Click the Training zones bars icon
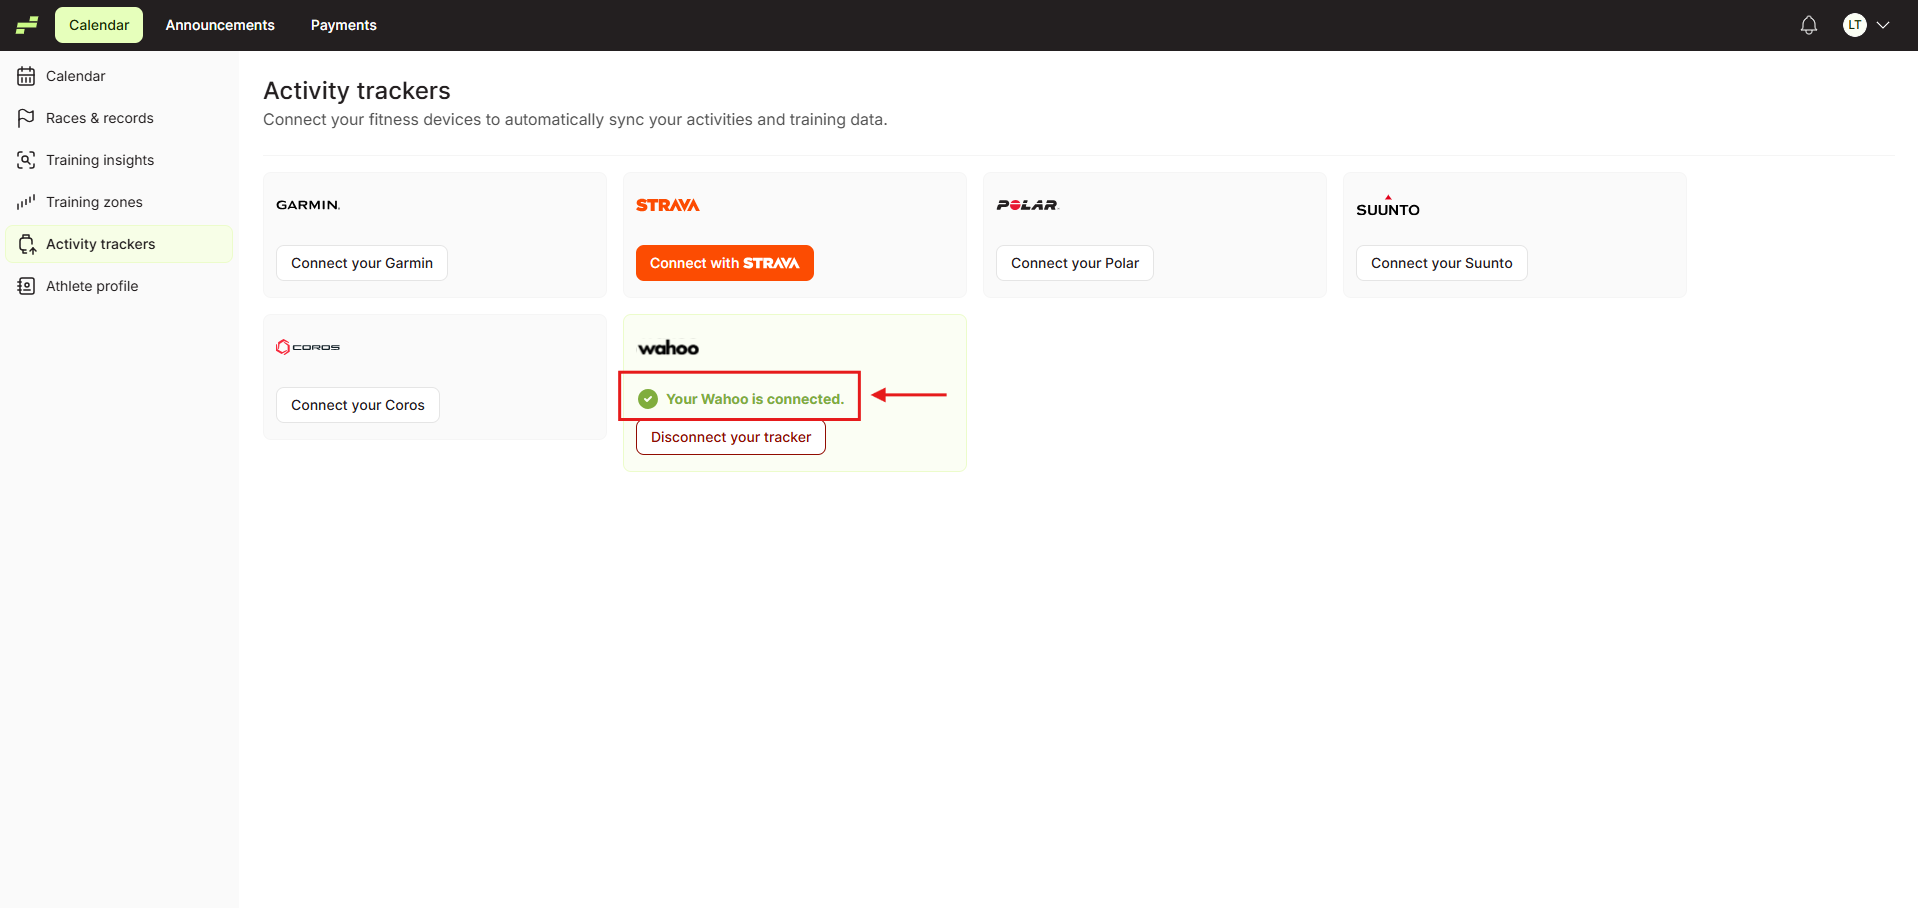Image resolution: width=1918 pixels, height=908 pixels. 26,202
